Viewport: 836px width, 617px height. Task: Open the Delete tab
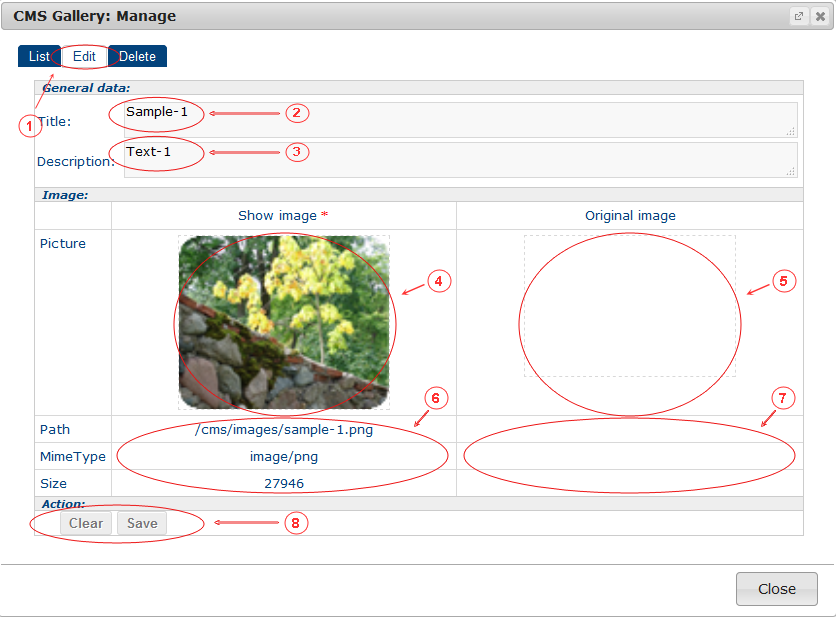[x=138, y=57]
